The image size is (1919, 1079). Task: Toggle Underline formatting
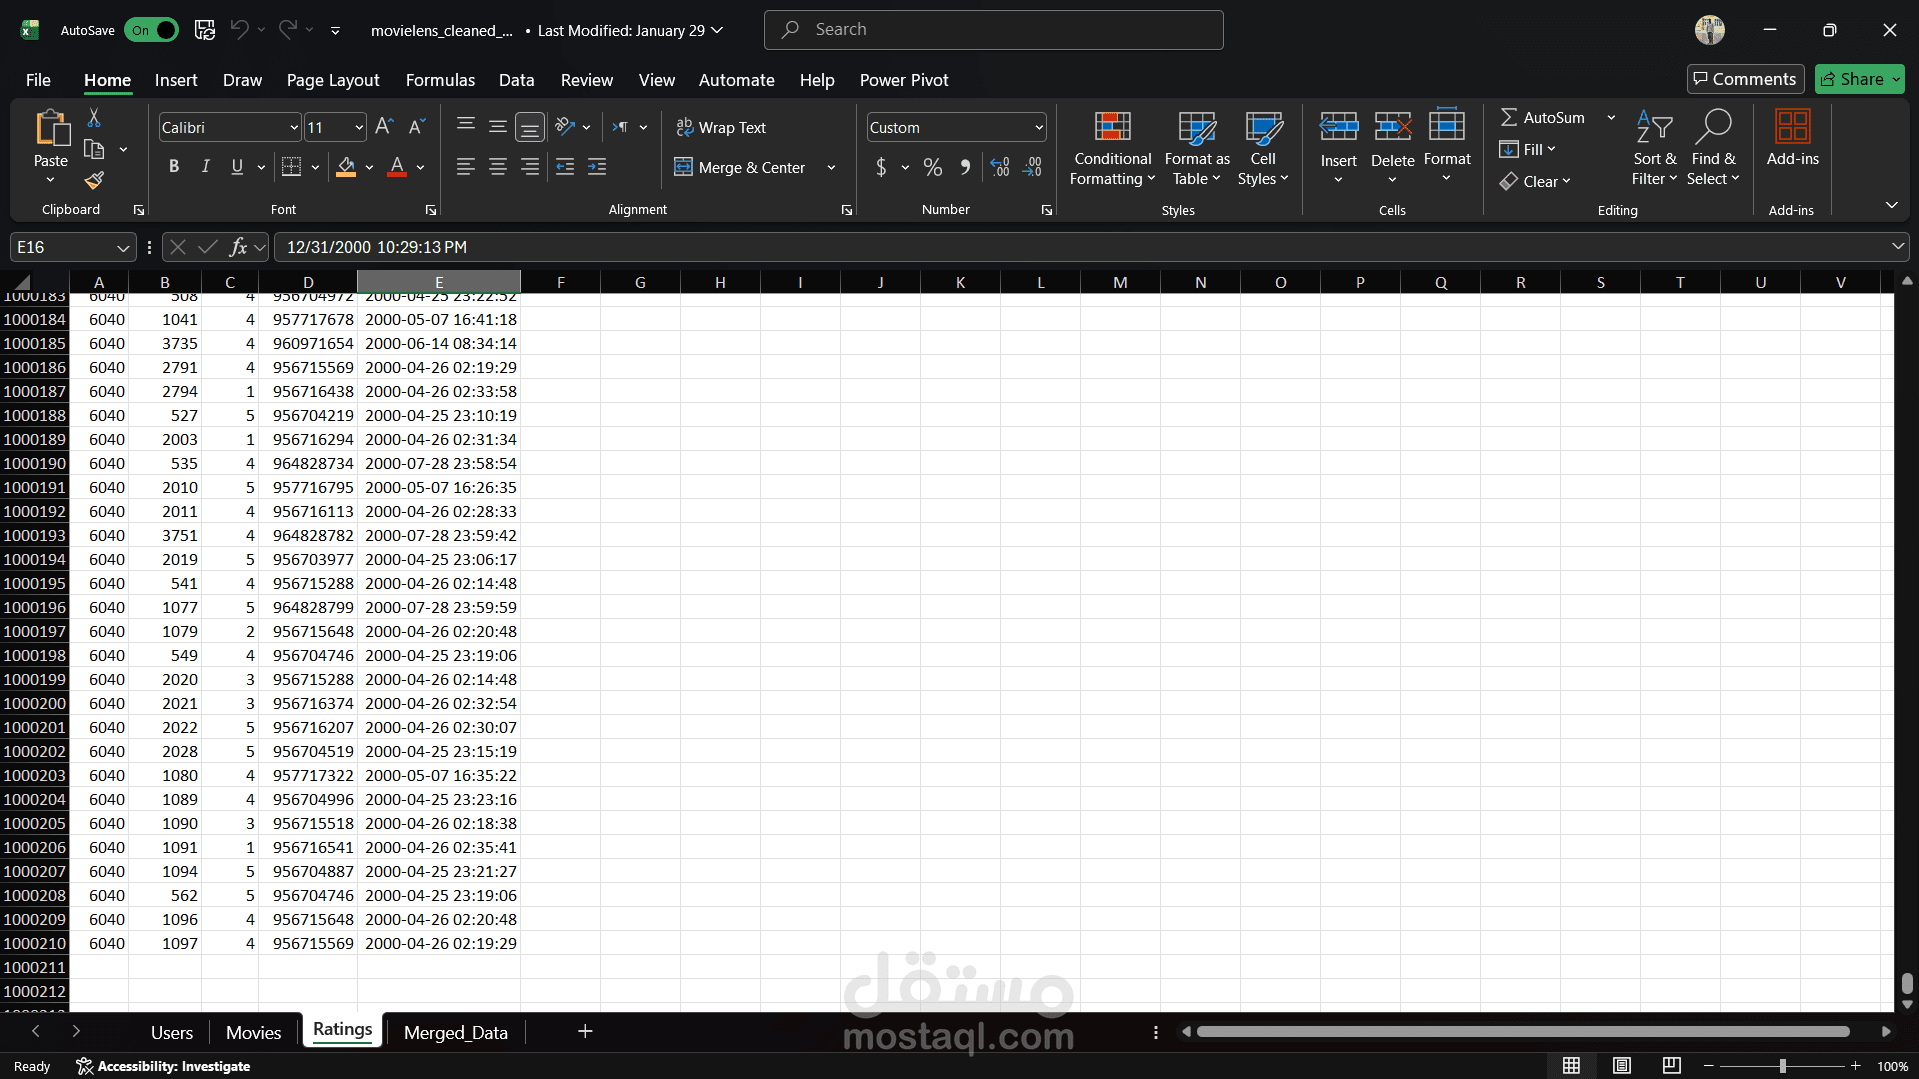(x=237, y=167)
